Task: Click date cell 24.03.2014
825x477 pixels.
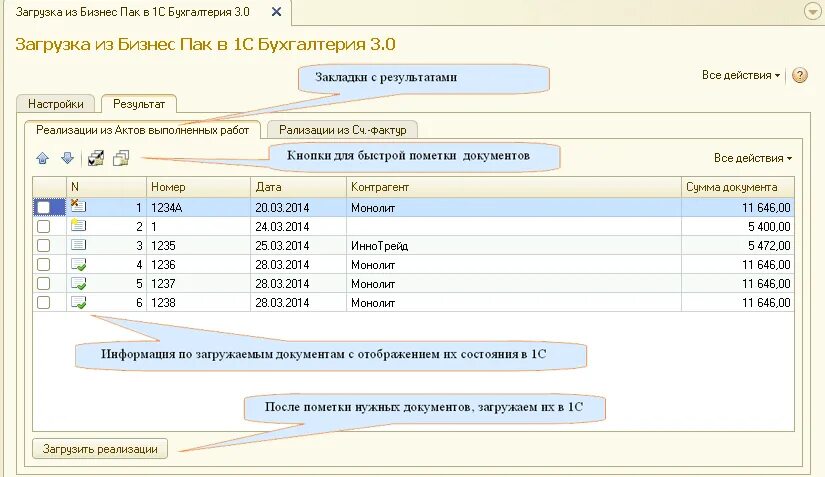Action: click(x=298, y=226)
